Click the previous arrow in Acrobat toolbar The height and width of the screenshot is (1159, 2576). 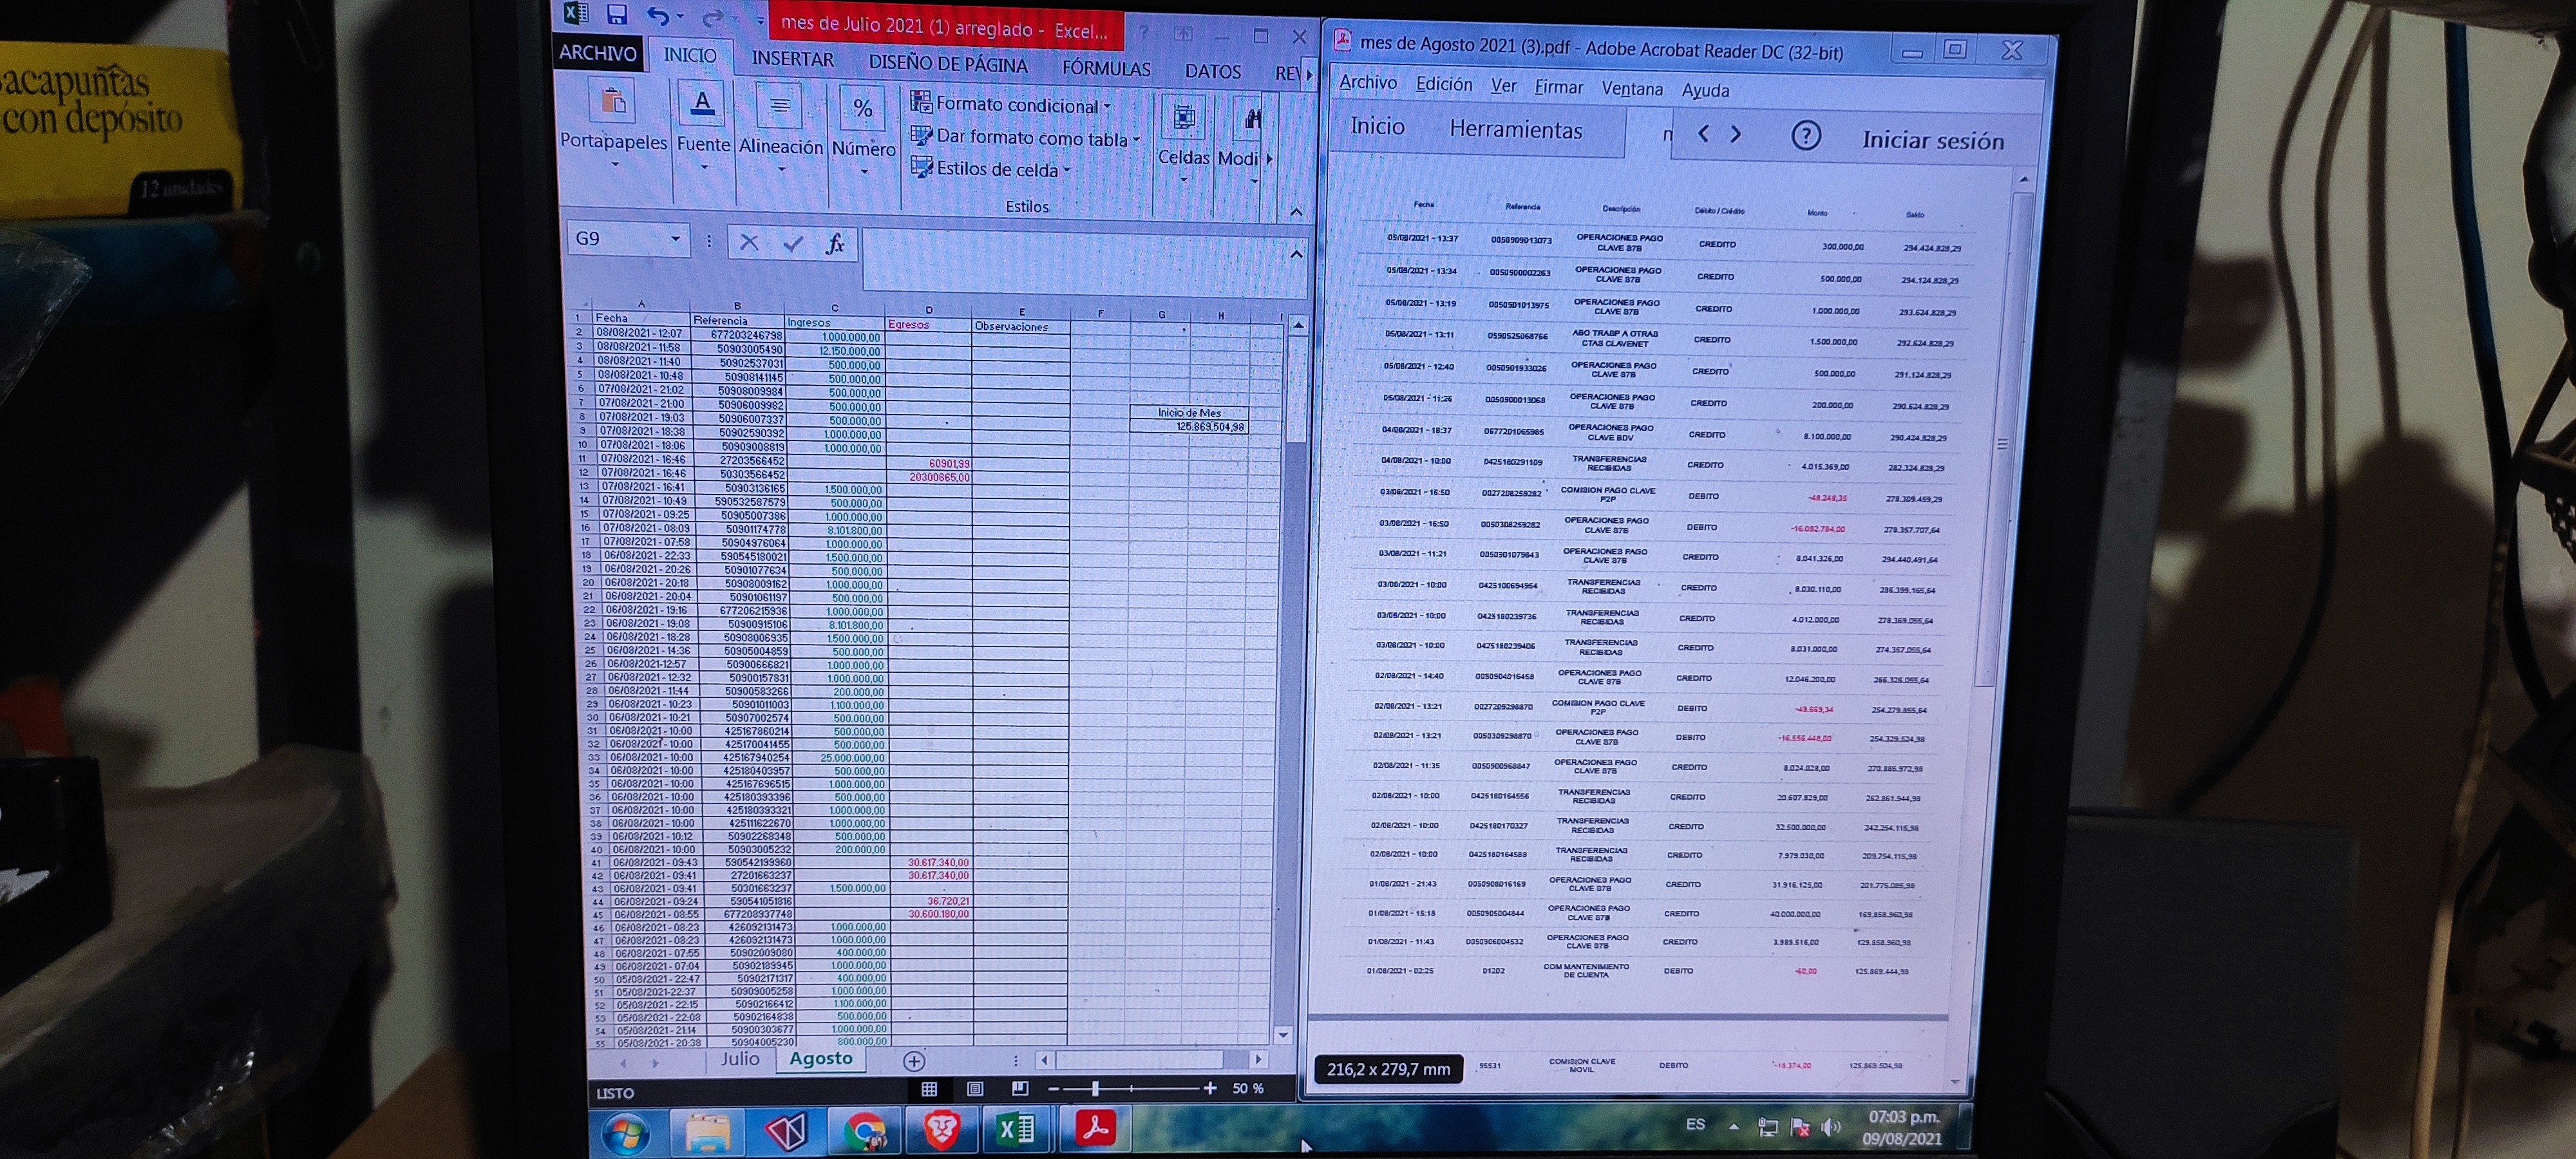tap(1703, 133)
